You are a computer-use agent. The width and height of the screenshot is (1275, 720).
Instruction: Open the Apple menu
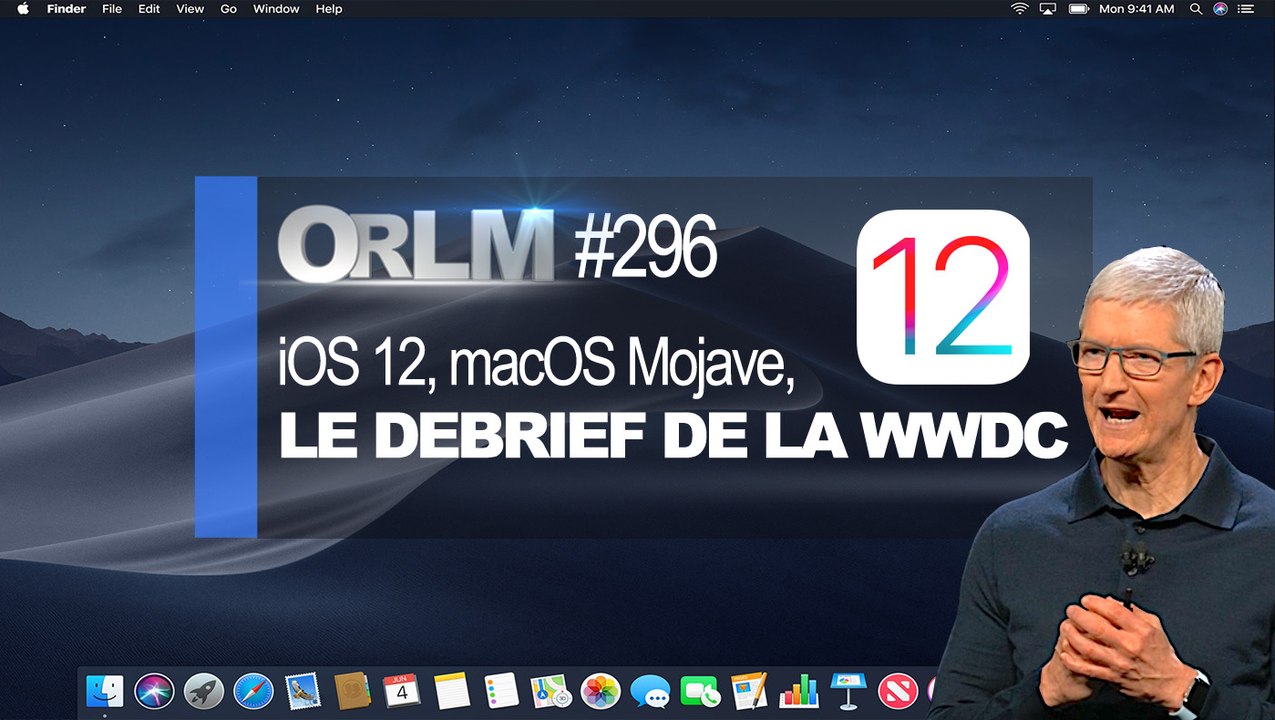coord(22,9)
